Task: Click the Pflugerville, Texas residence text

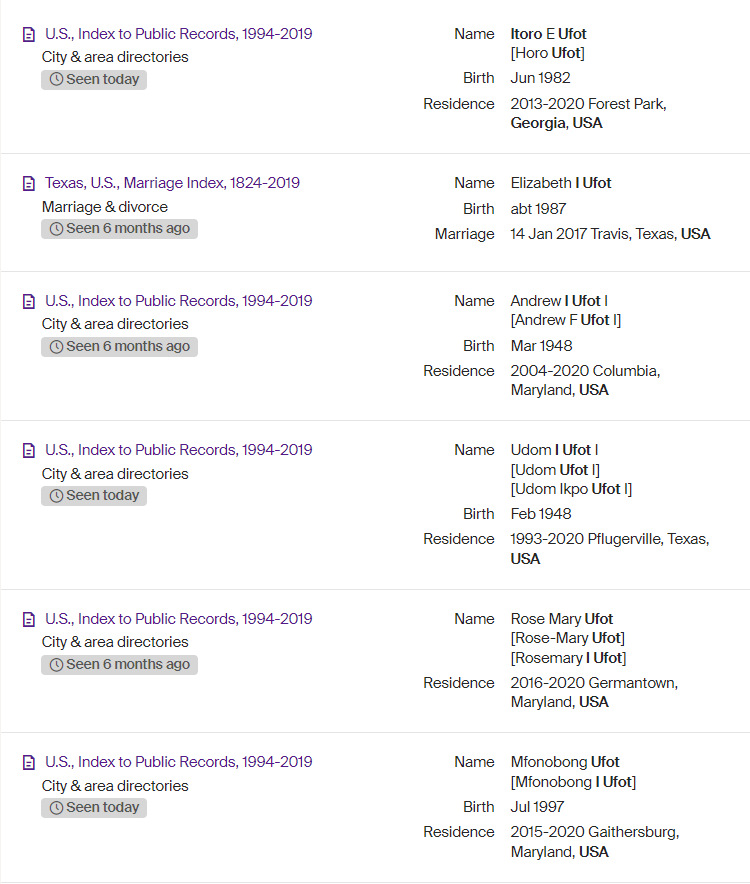Action: click(x=609, y=539)
